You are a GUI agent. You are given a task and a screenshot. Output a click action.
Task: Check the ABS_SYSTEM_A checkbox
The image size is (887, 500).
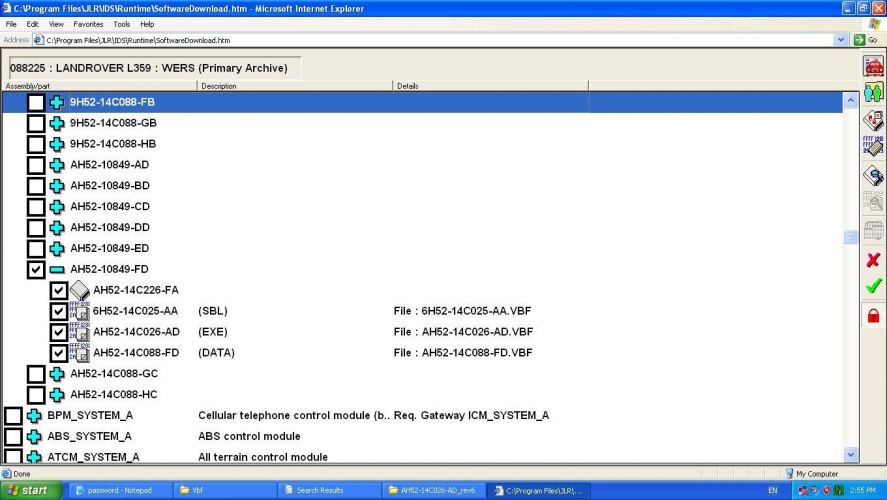coord(13,437)
